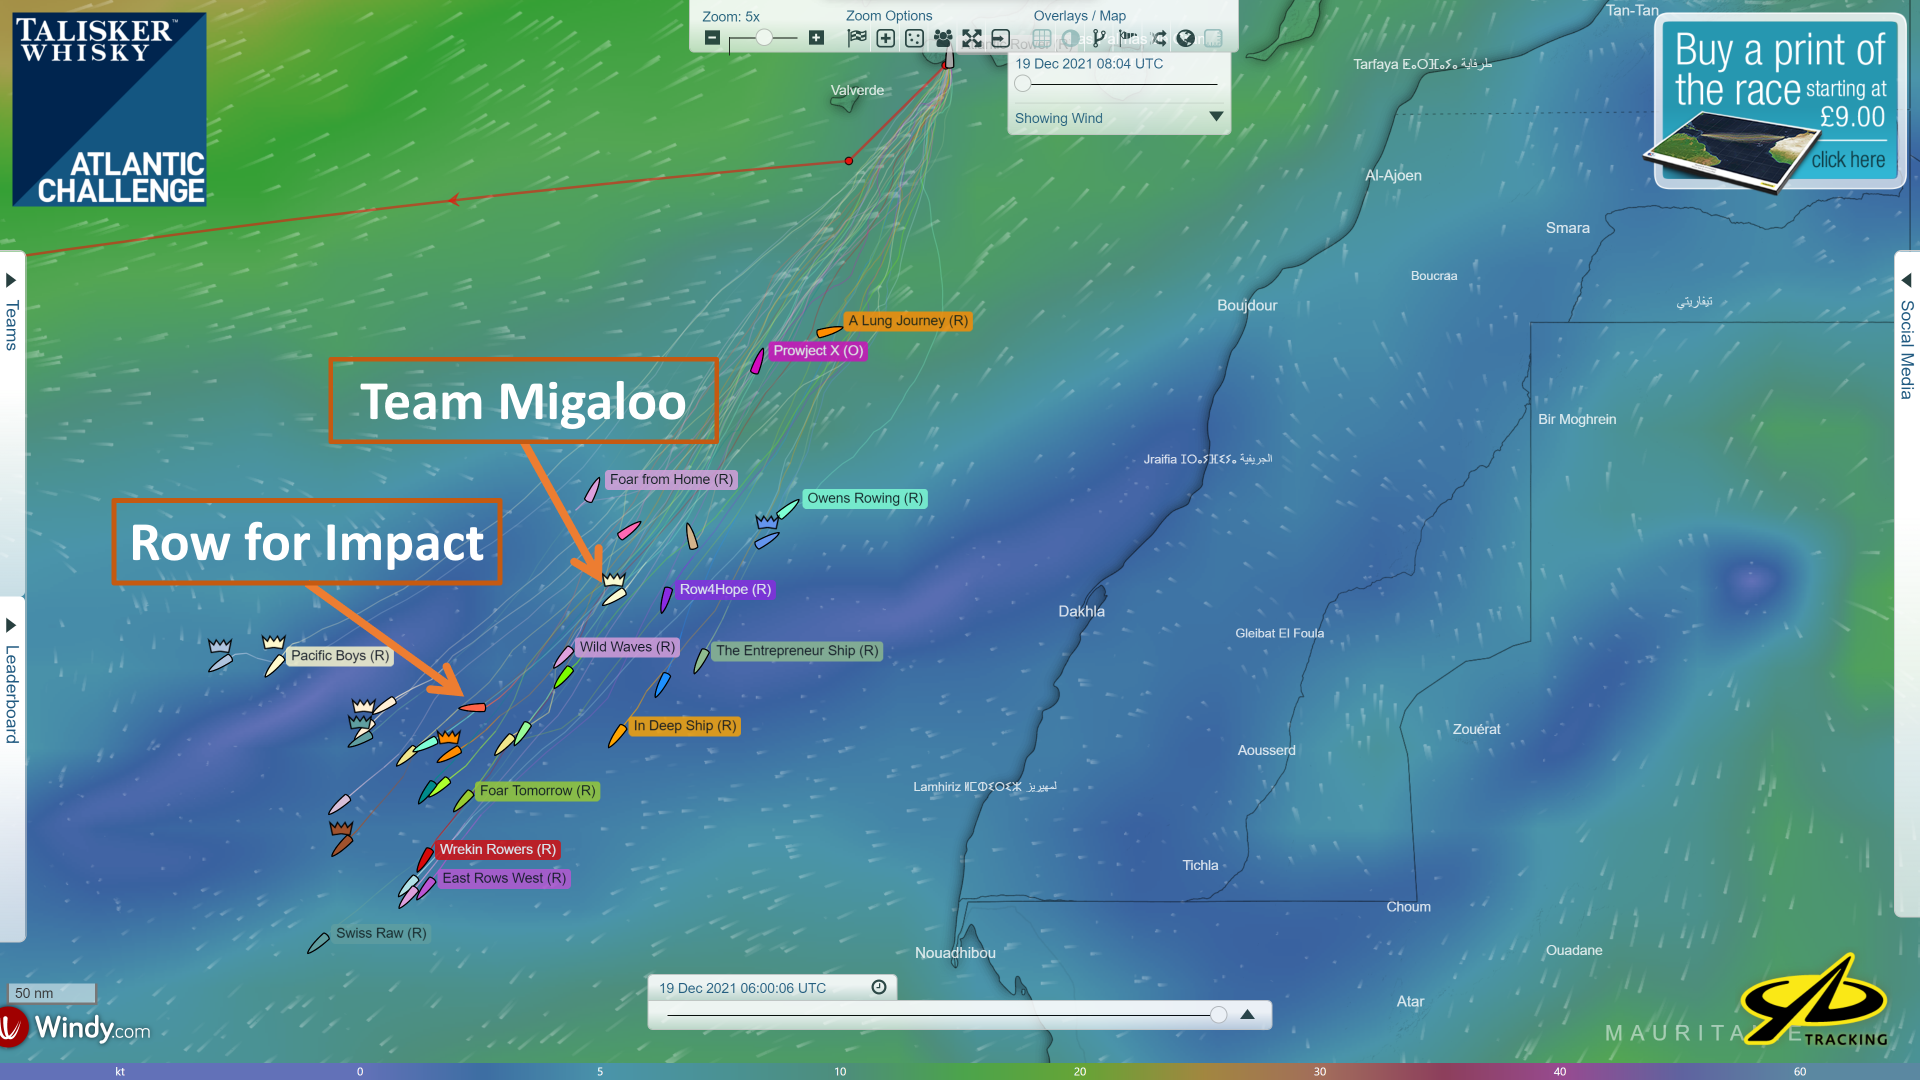The height and width of the screenshot is (1080, 1920).
Task: Click the dice random zoom icon
Action: click(914, 38)
